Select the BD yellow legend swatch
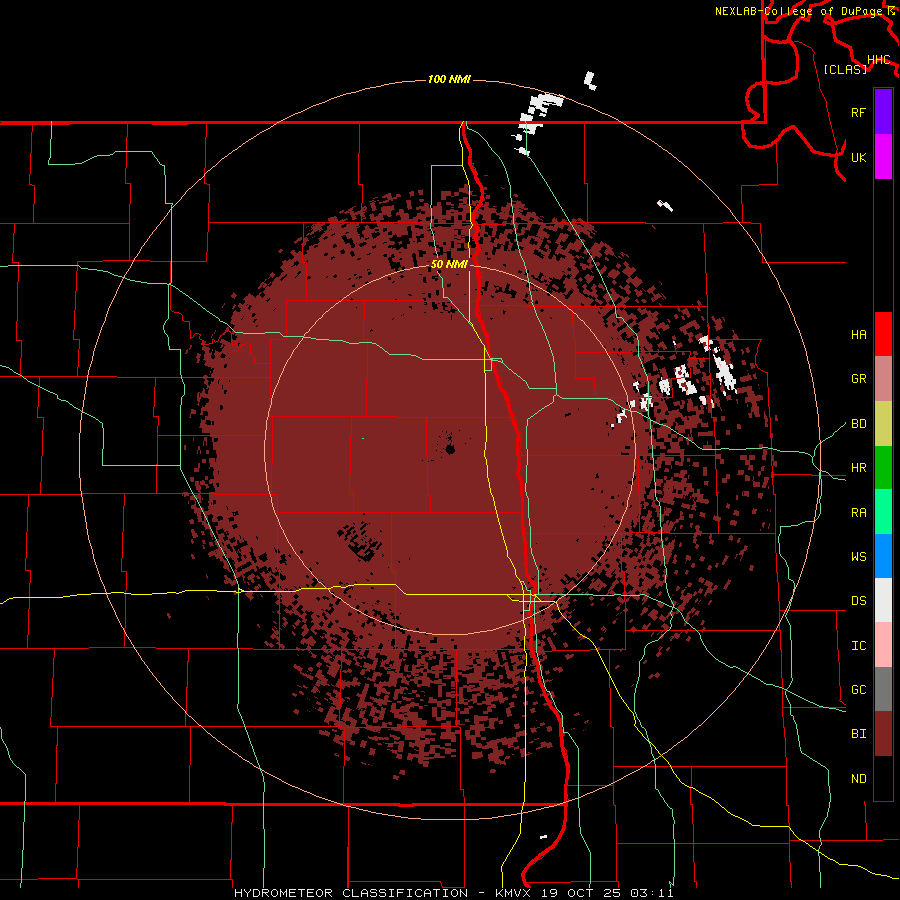Image resolution: width=900 pixels, height=900 pixels. (x=883, y=424)
